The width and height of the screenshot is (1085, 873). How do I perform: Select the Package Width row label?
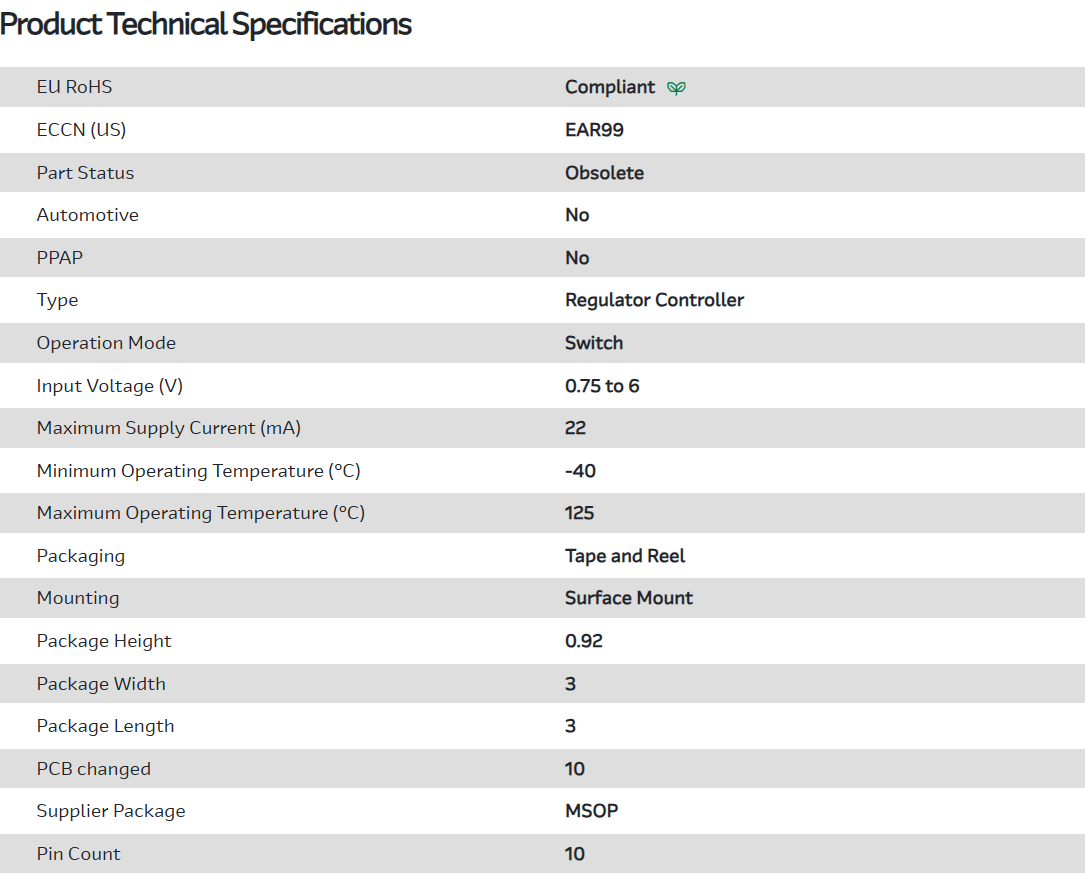(x=101, y=684)
